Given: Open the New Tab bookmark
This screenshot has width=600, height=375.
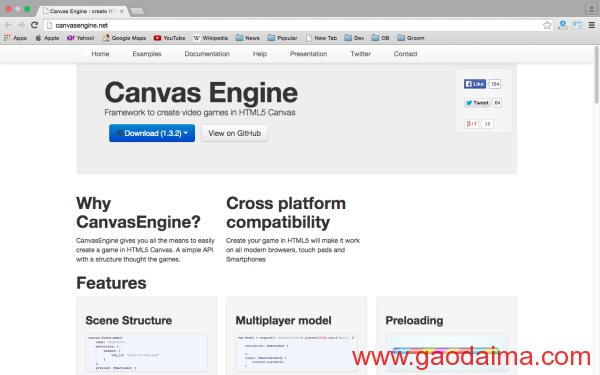Looking at the screenshot, I should coord(321,38).
